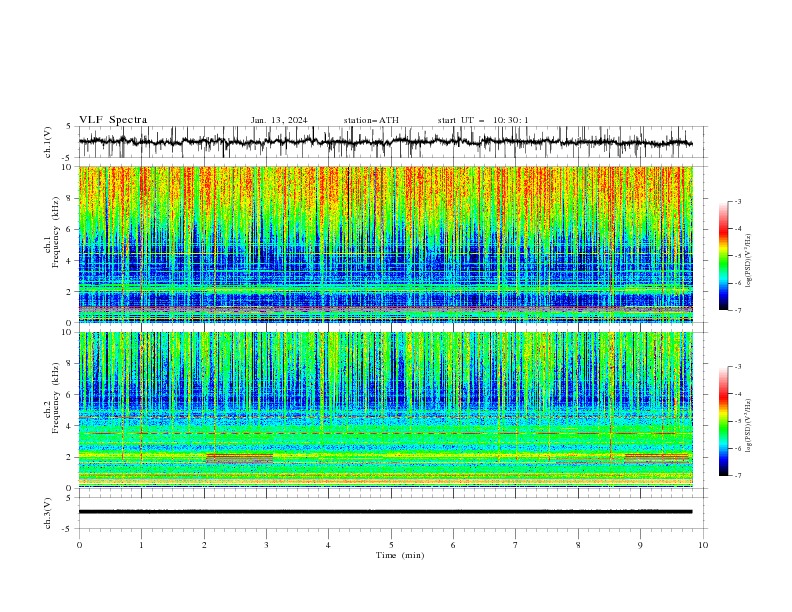Image resolution: width=792 pixels, height=612 pixels.
Task: Click the upper color bar's log(PSD) label
Action: coord(749,261)
